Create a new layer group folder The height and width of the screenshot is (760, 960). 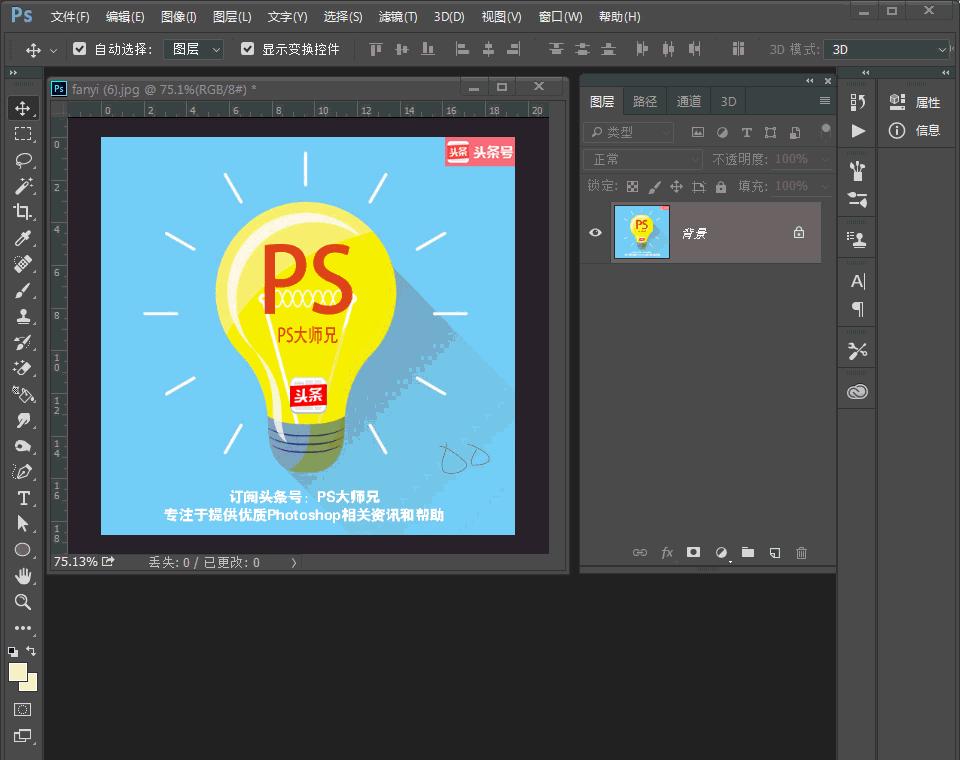[748, 552]
